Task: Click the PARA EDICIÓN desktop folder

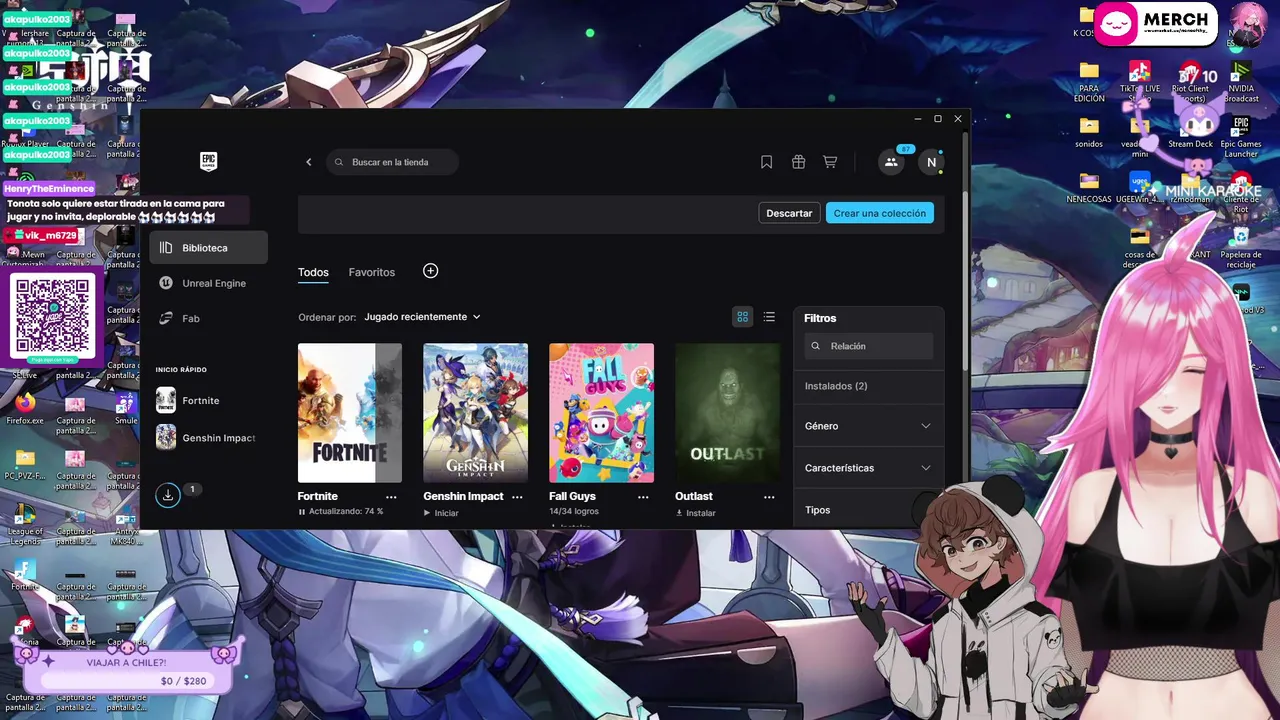Action: pos(1089,82)
